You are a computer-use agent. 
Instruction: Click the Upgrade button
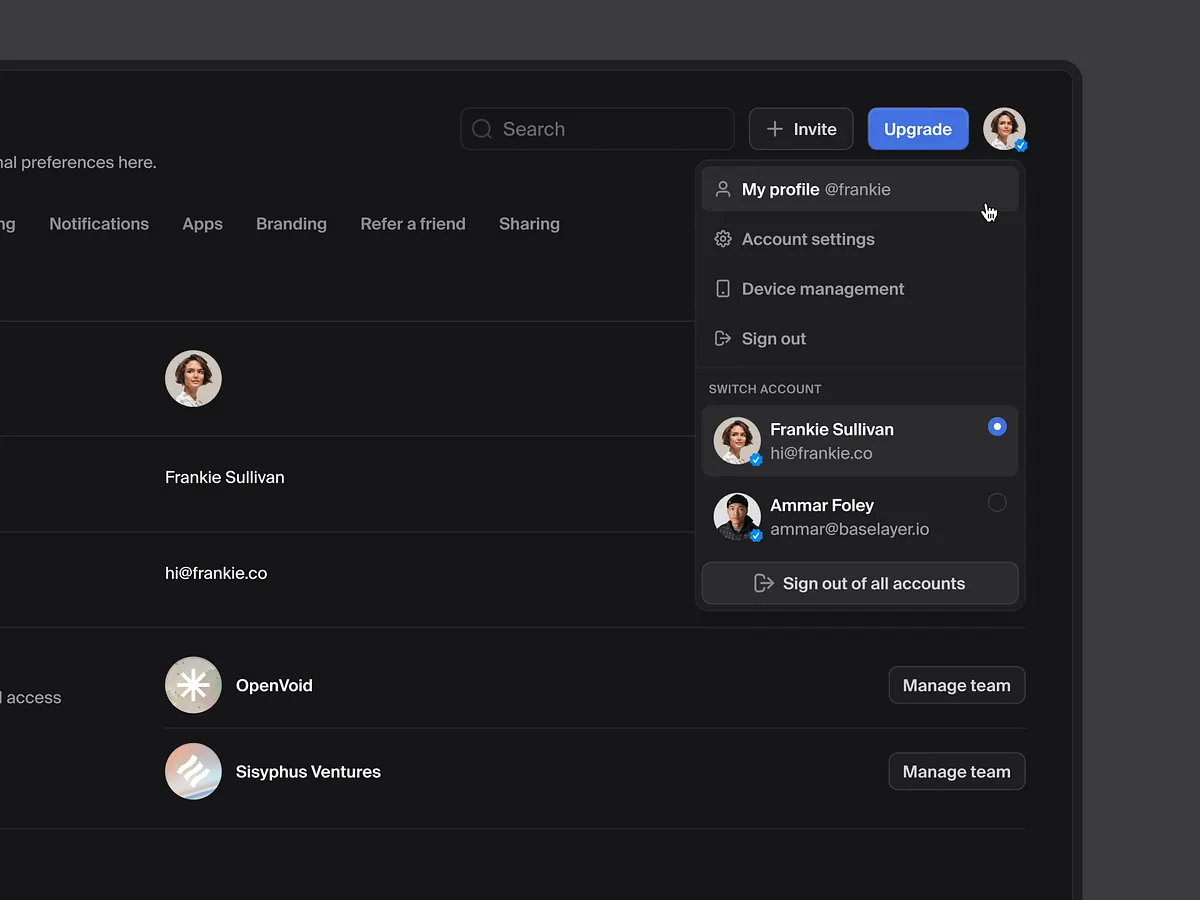pos(917,129)
